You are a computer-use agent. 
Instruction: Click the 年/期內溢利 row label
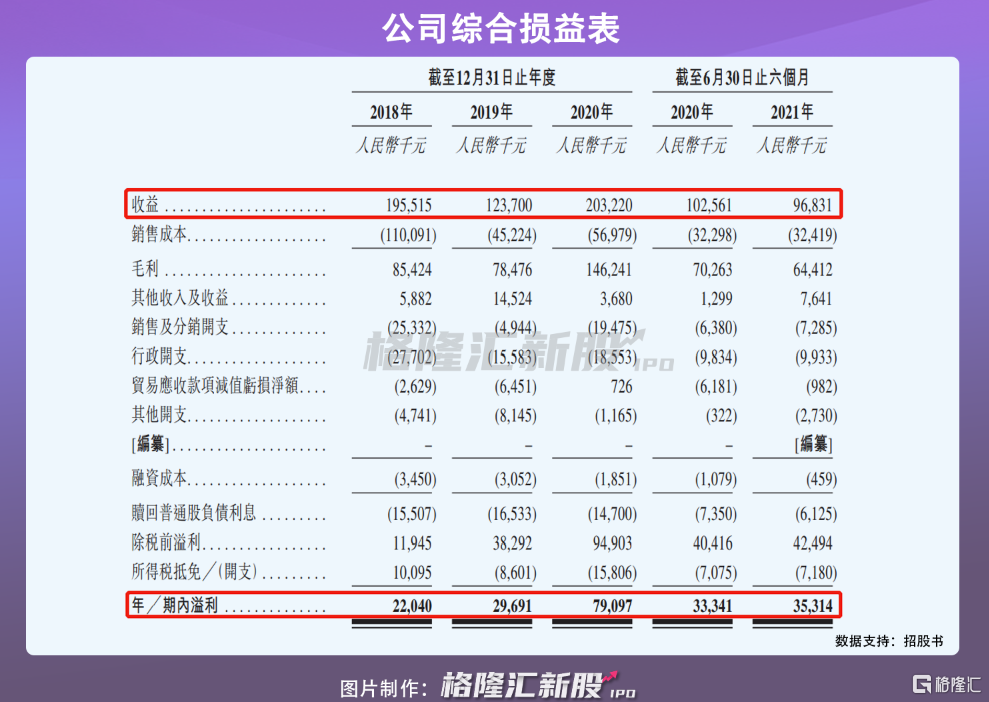click(x=174, y=606)
